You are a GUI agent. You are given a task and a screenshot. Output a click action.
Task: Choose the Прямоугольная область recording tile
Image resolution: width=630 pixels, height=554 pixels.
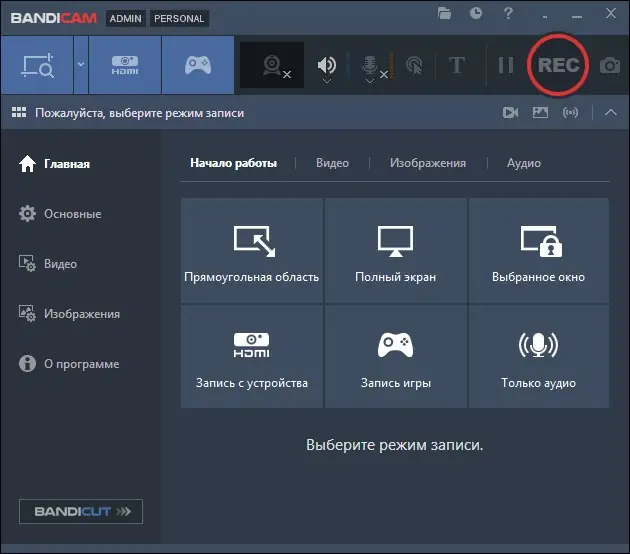click(x=252, y=250)
